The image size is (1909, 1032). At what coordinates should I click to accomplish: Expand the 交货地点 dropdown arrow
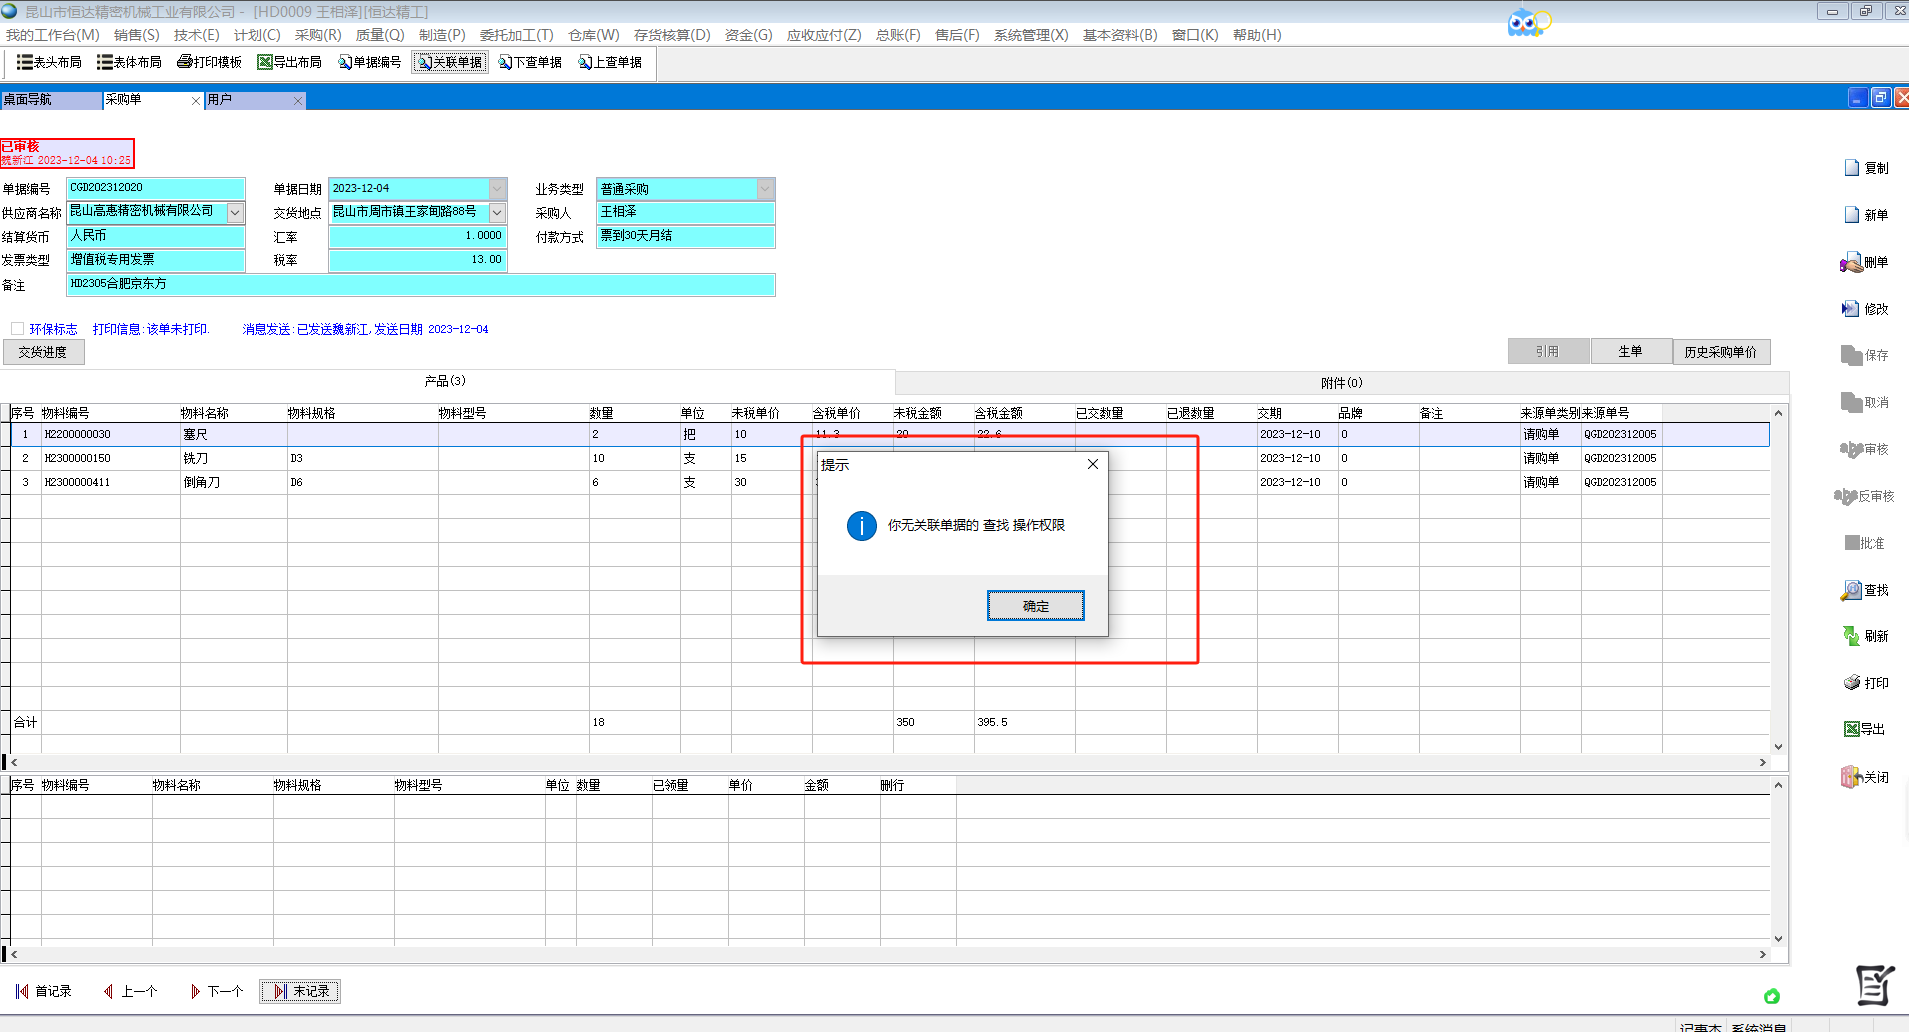pos(497,212)
